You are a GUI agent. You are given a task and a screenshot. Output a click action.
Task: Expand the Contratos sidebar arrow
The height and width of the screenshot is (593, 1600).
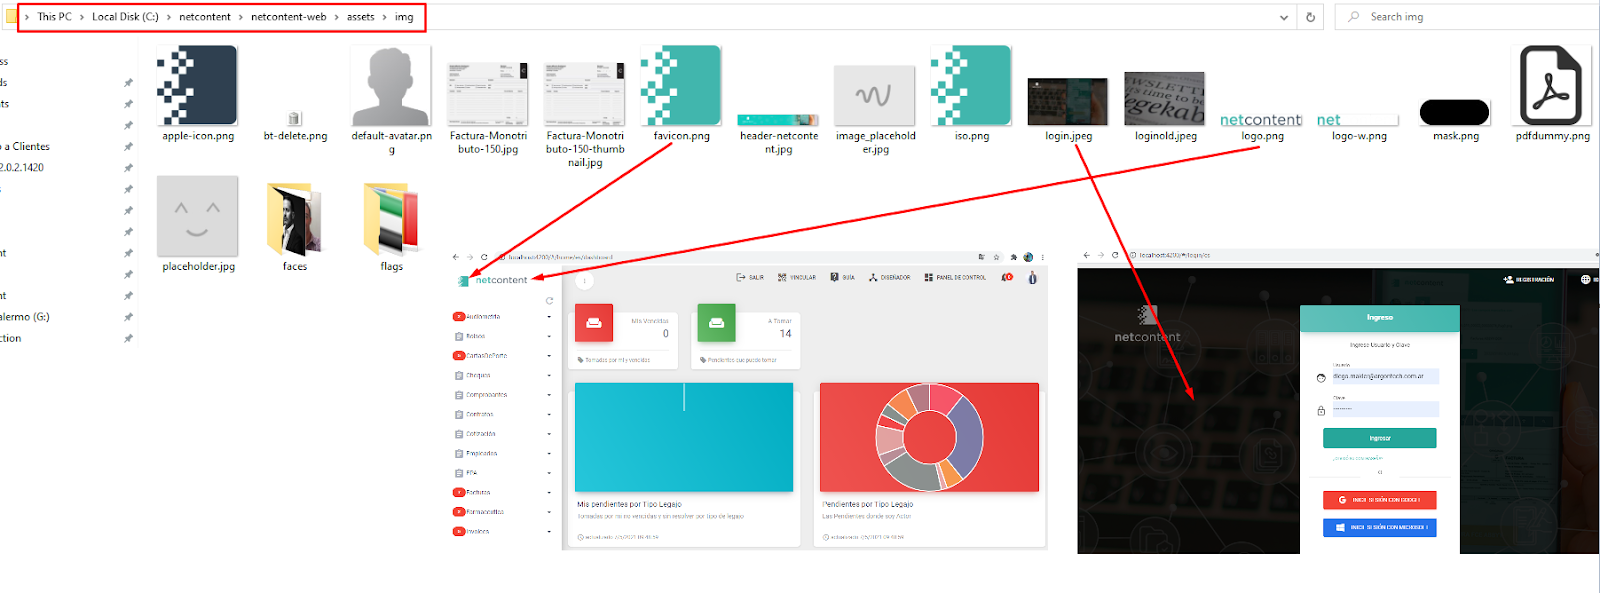549,414
